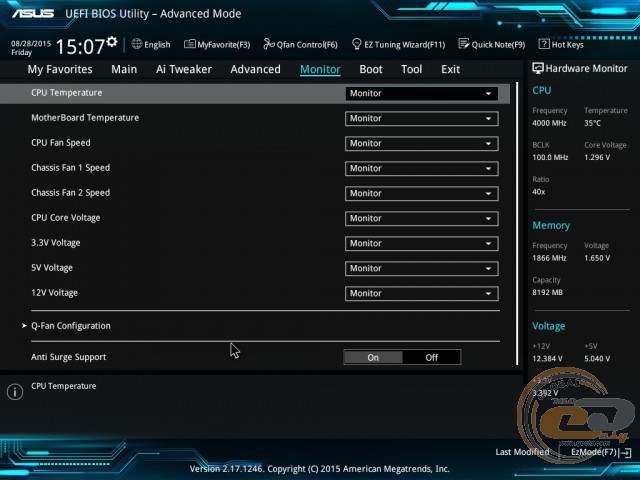Click Qfan Control(F6) label

[307, 44]
